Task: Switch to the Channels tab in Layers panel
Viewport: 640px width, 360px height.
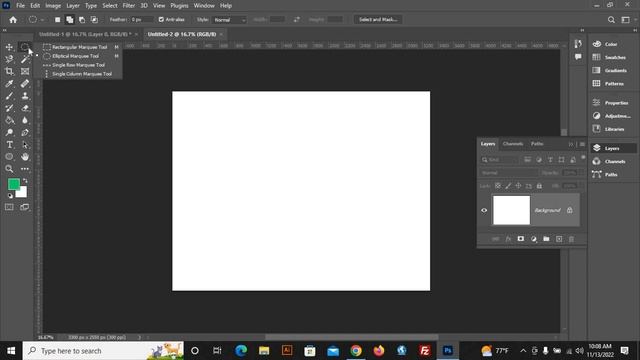Action: 513,144
